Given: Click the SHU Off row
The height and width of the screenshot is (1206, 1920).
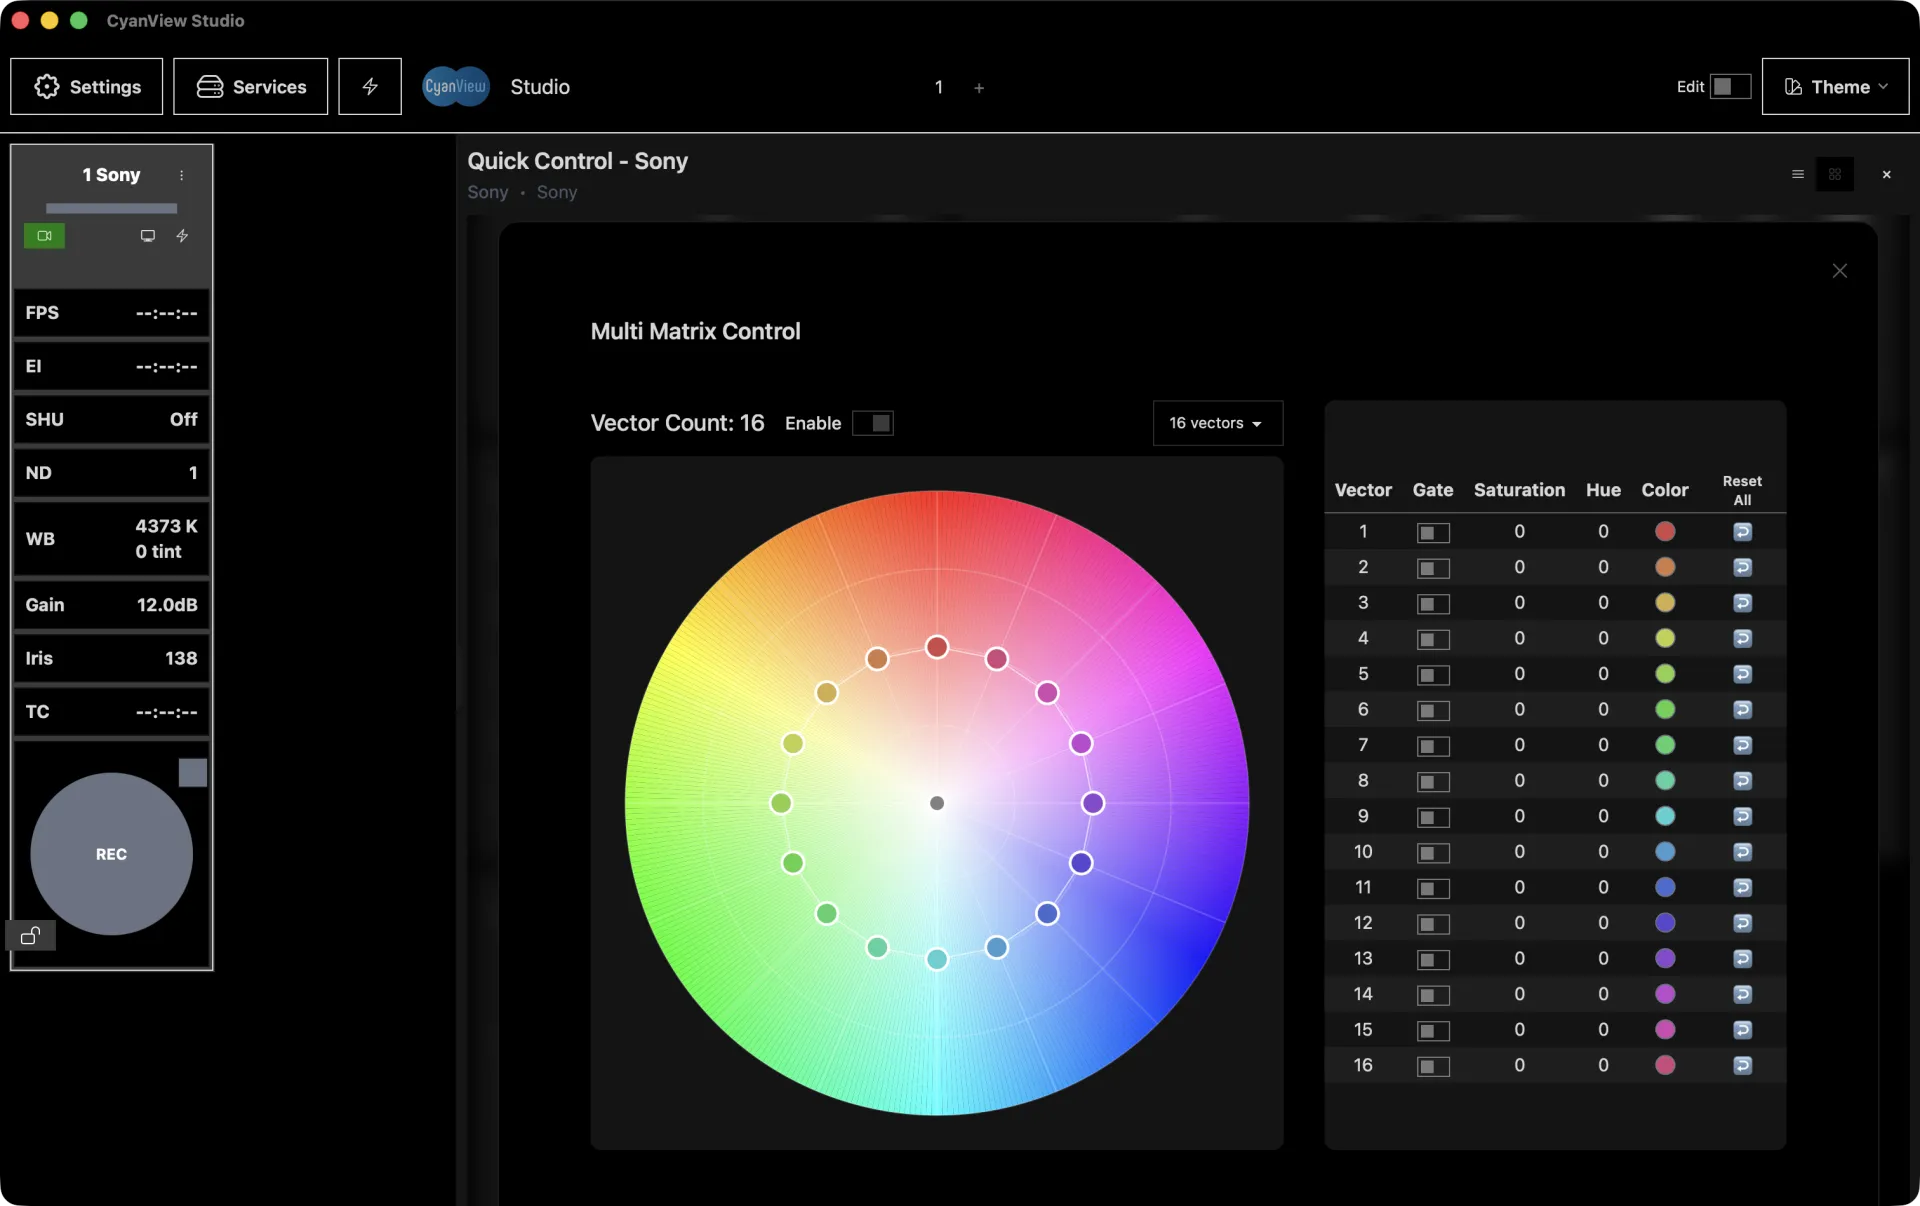Looking at the screenshot, I should [111, 420].
